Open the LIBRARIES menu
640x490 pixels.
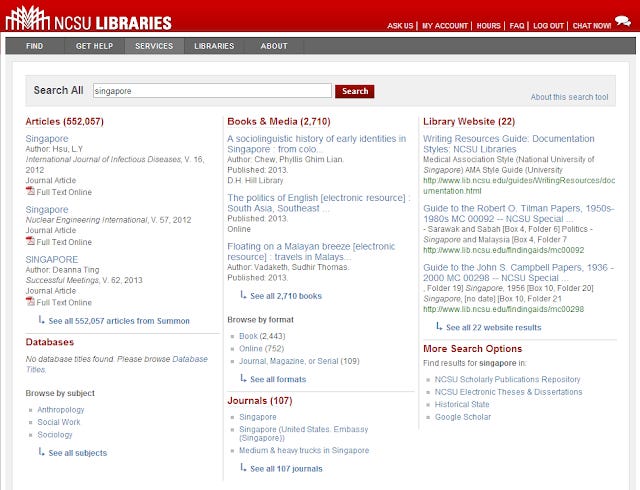click(x=214, y=46)
